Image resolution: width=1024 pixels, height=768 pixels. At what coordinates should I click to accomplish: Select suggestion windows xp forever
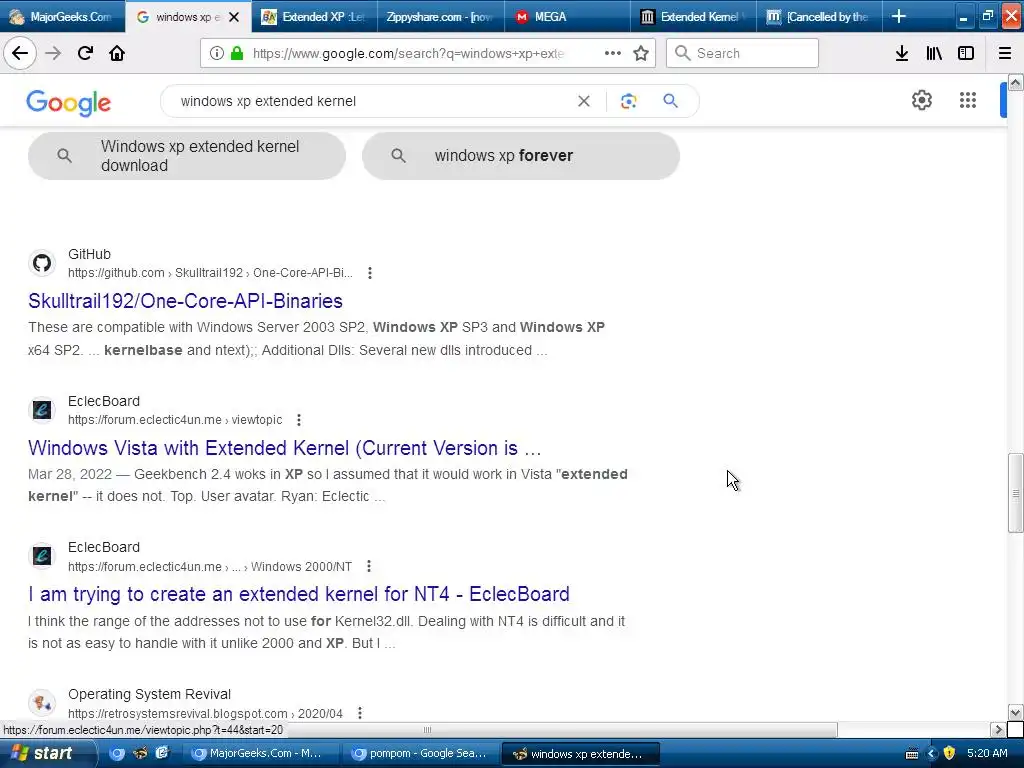(x=521, y=156)
